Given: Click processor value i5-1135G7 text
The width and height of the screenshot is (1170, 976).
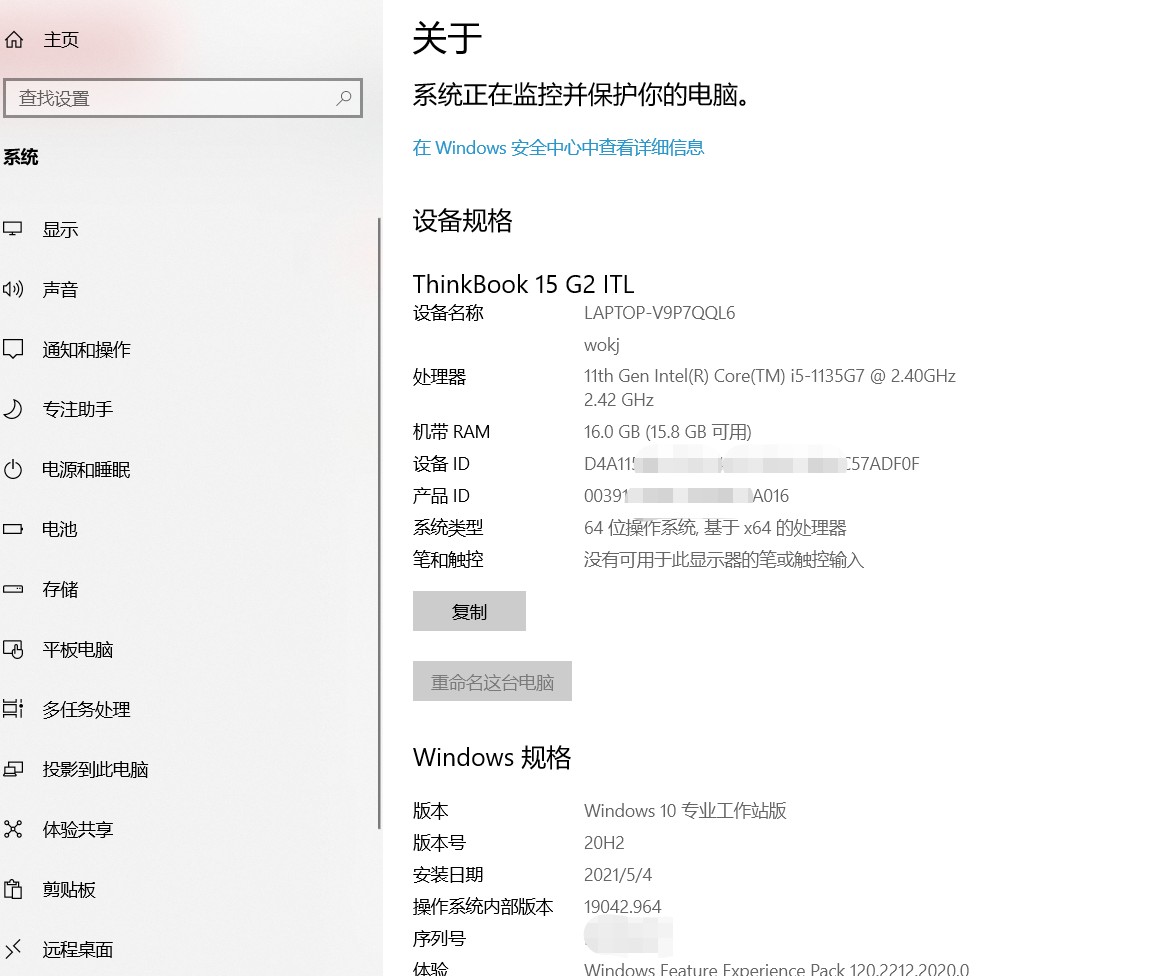Looking at the screenshot, I should click(x=770, y=376).
